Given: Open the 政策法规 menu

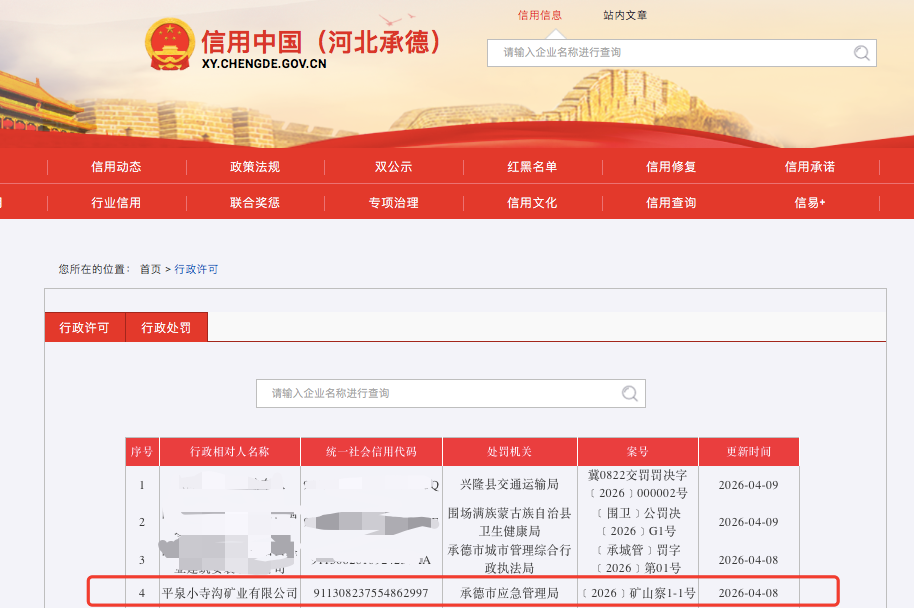Looking at the screenshot, I should pyautogui.click(x=255, y=167).
